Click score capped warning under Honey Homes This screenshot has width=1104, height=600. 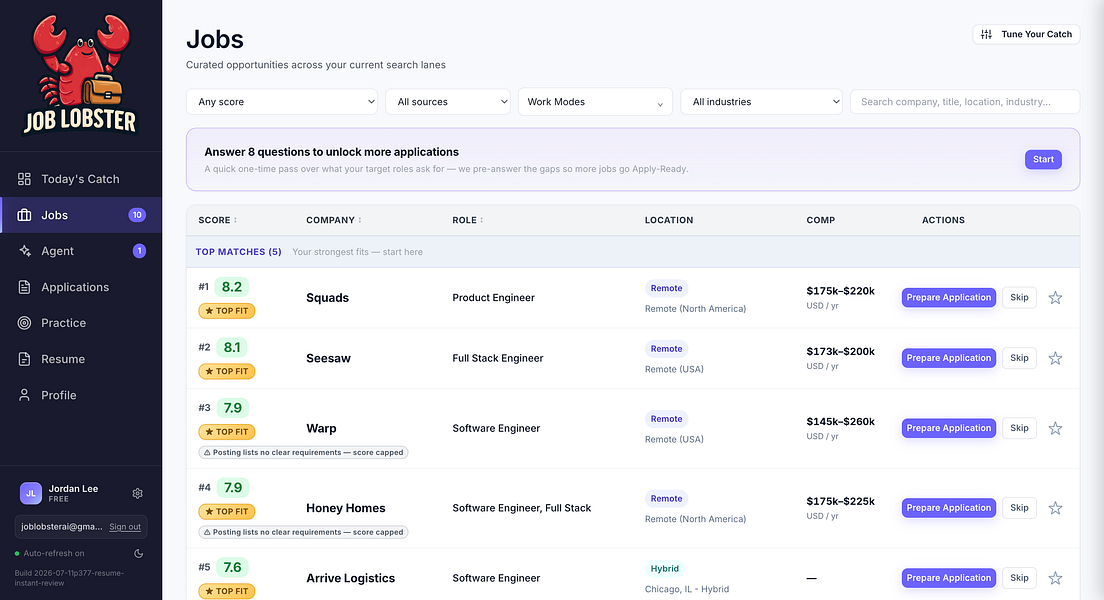303,532
